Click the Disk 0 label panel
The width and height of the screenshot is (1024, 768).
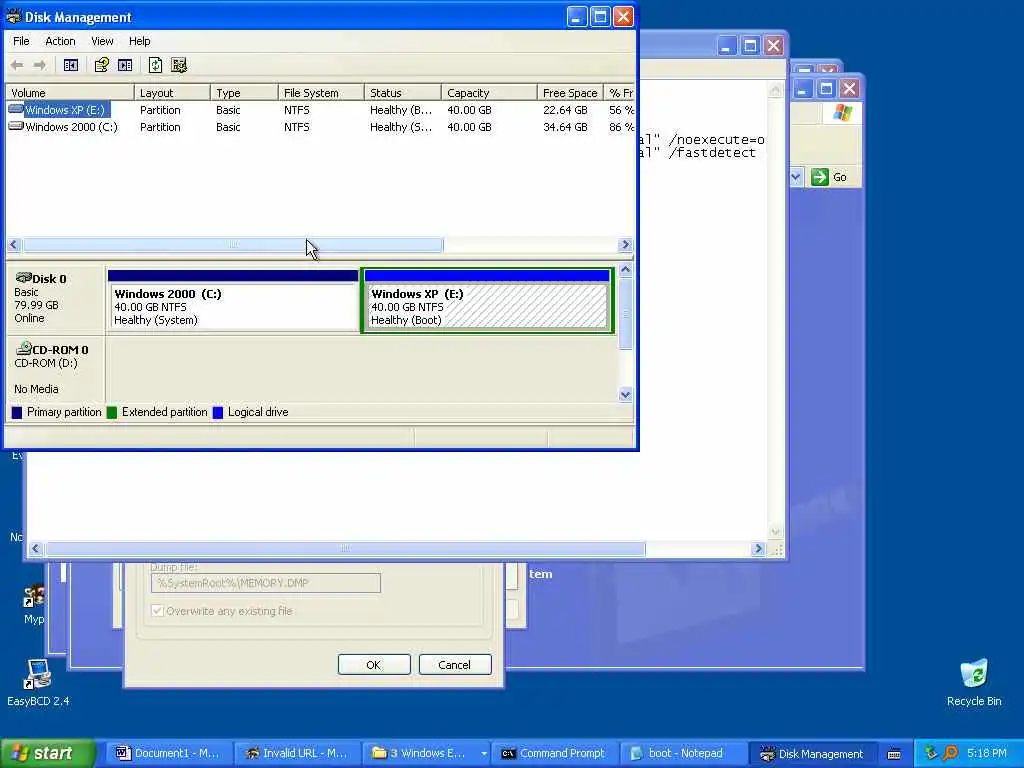point(55,298)
